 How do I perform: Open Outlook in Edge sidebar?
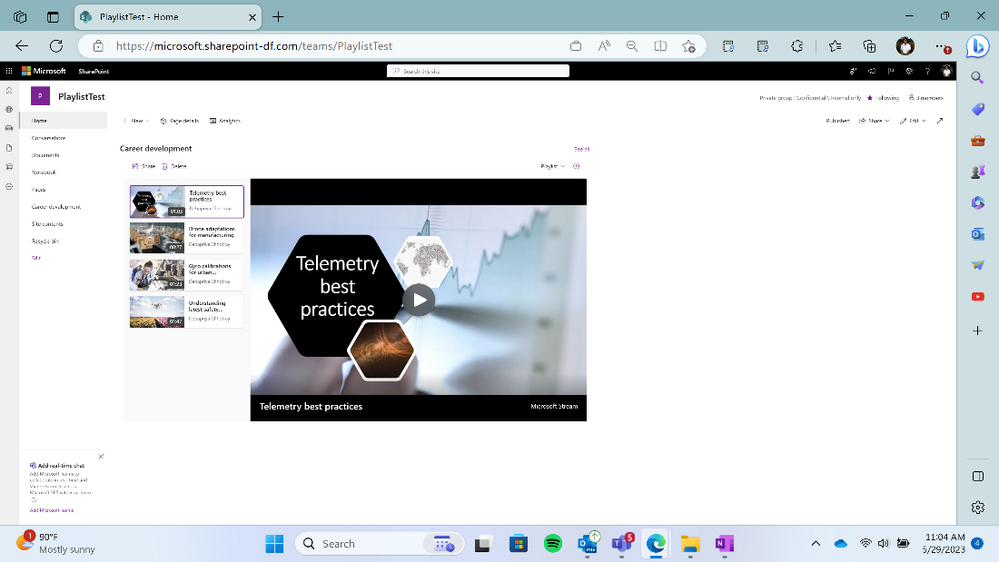pos(977,234)
